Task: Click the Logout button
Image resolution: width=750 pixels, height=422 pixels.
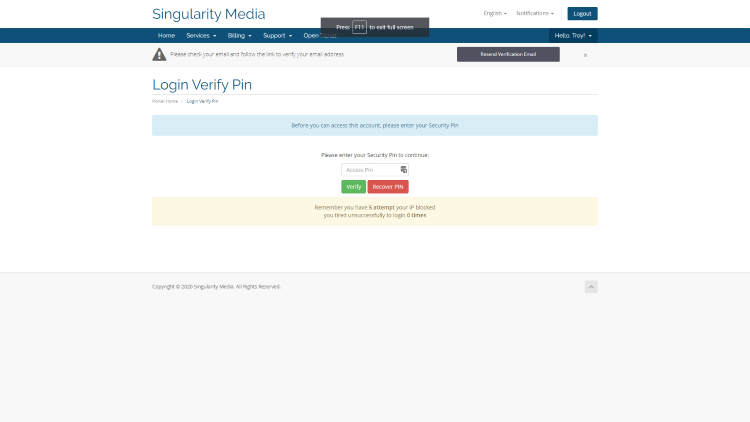Action: [582, 13]
